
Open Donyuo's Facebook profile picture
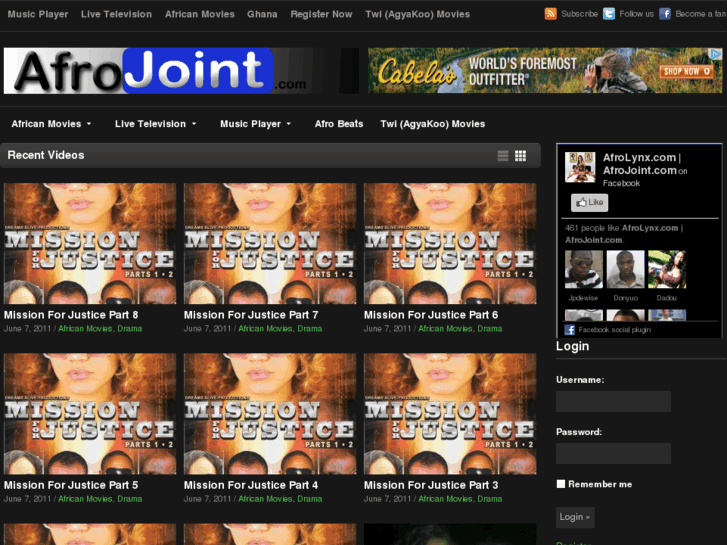[x=625, y=269]
